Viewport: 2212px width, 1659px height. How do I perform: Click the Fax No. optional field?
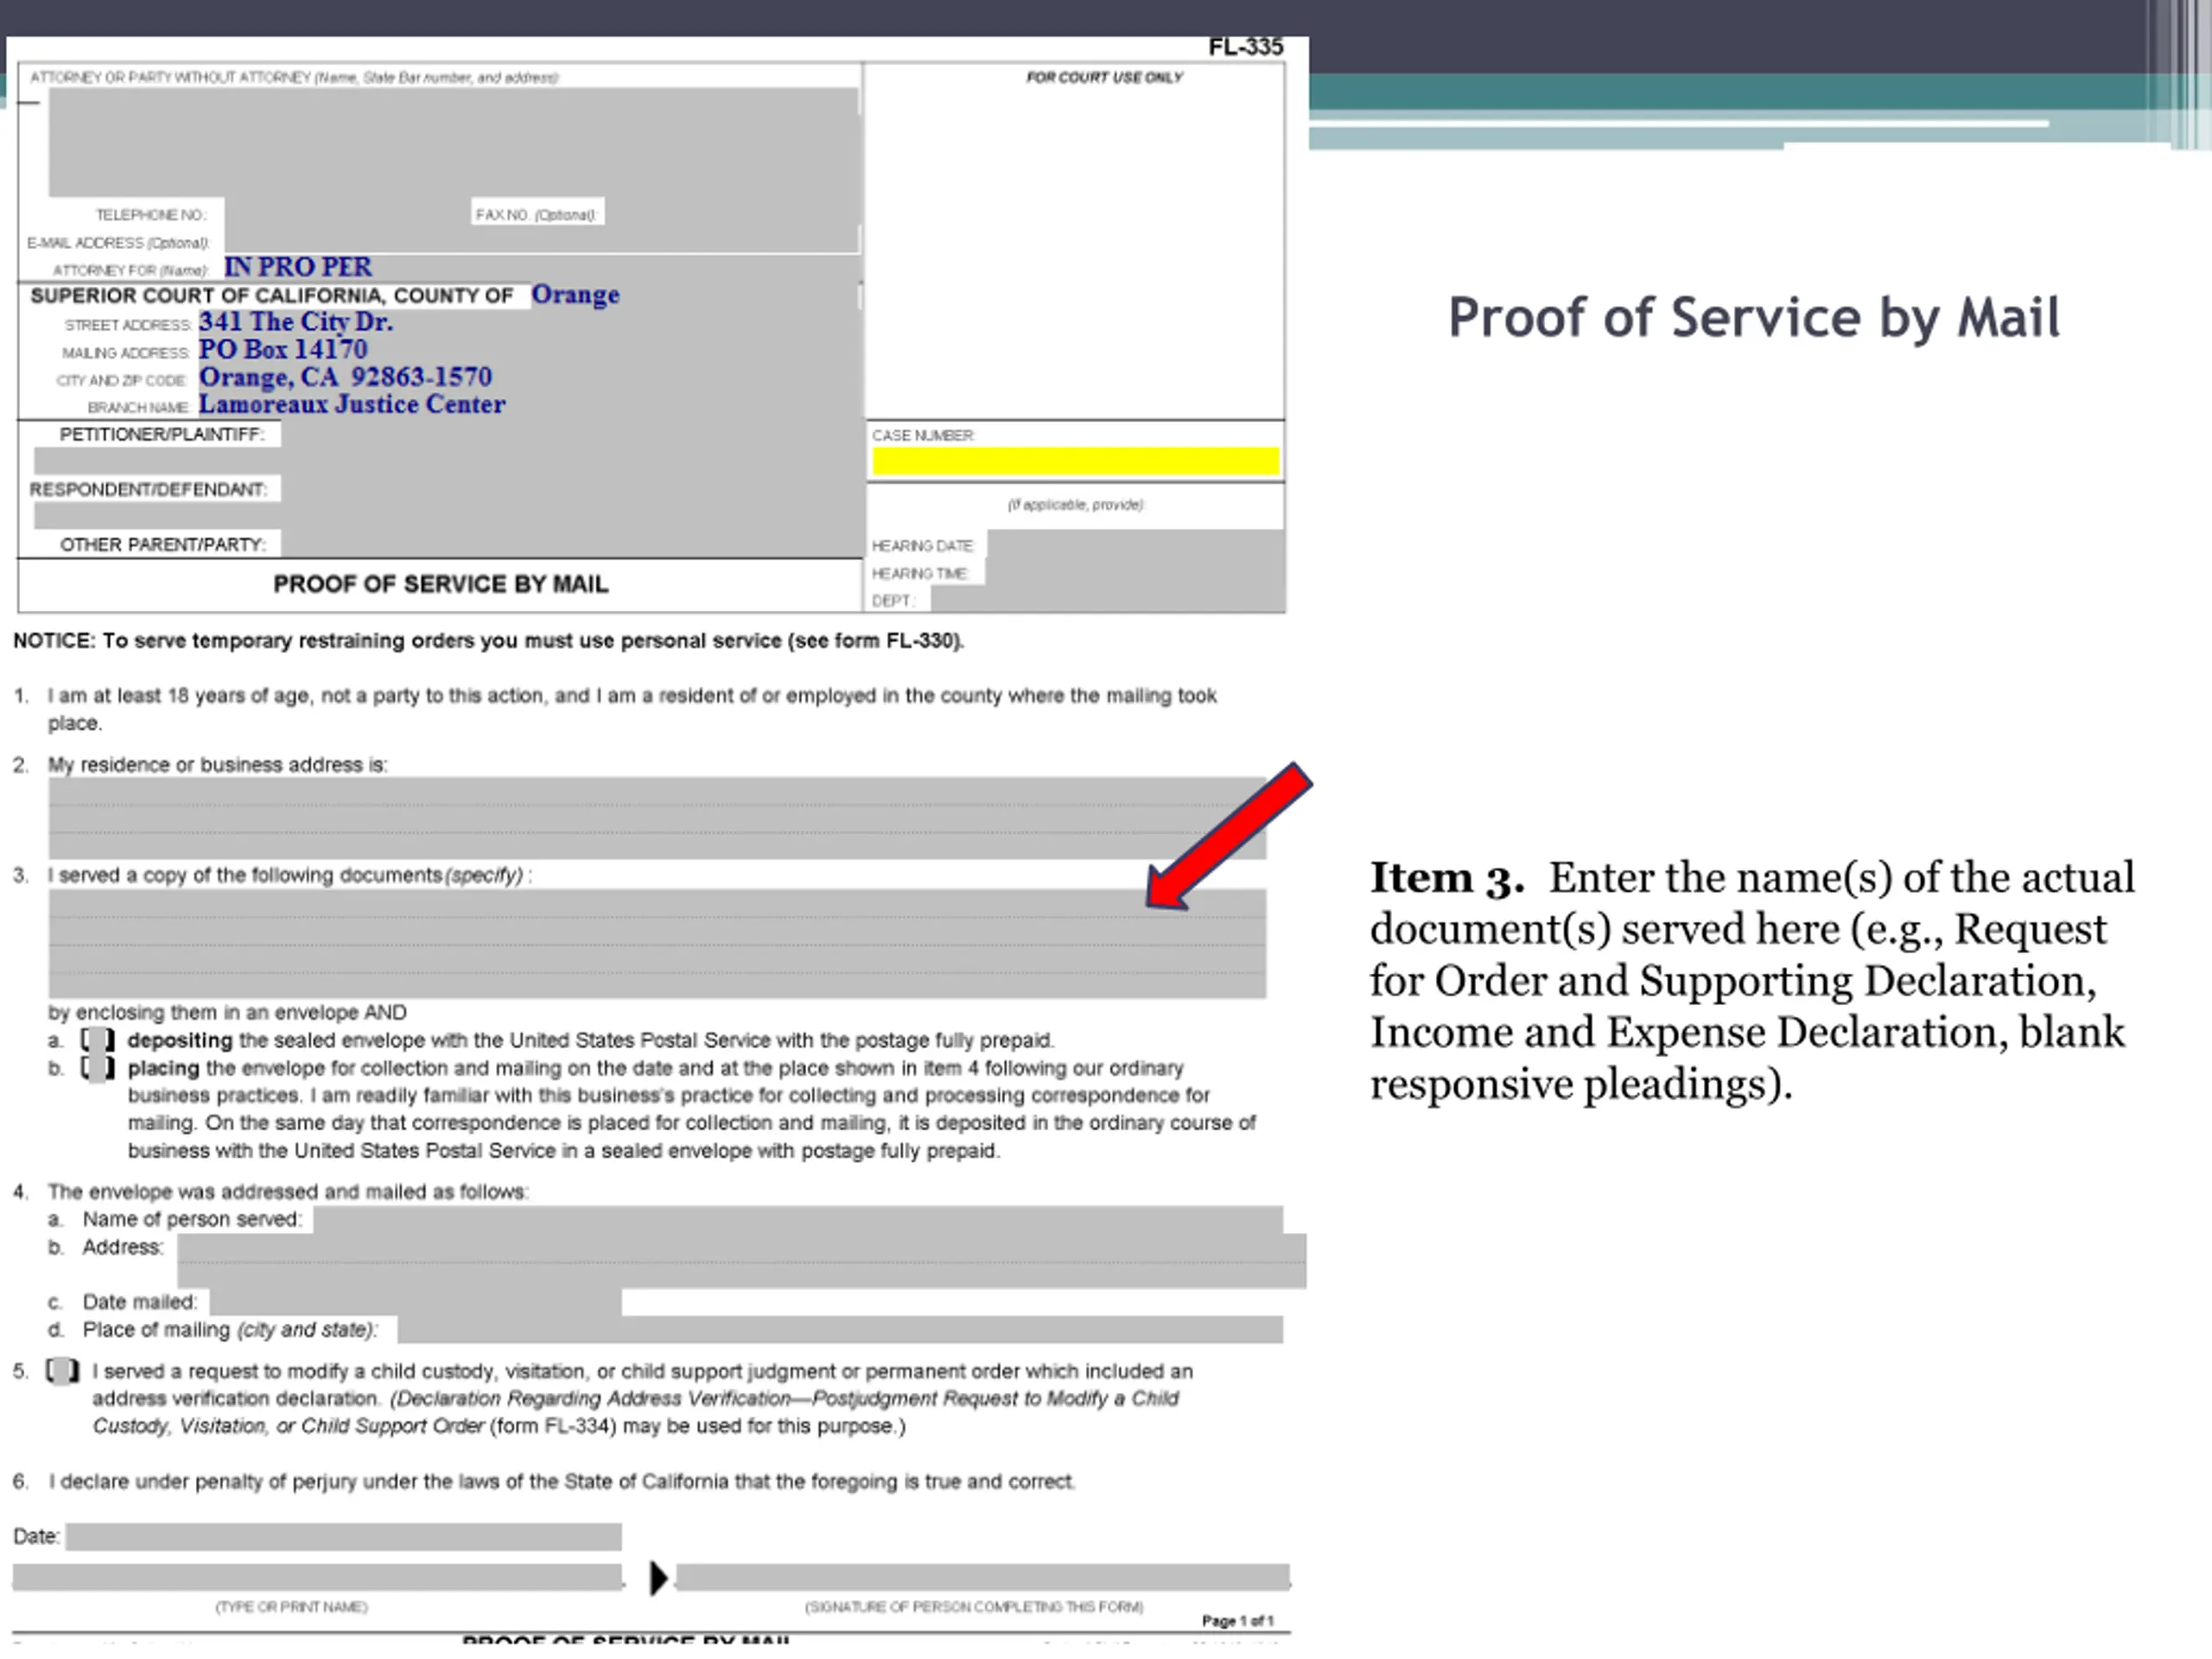pos(732,211)
